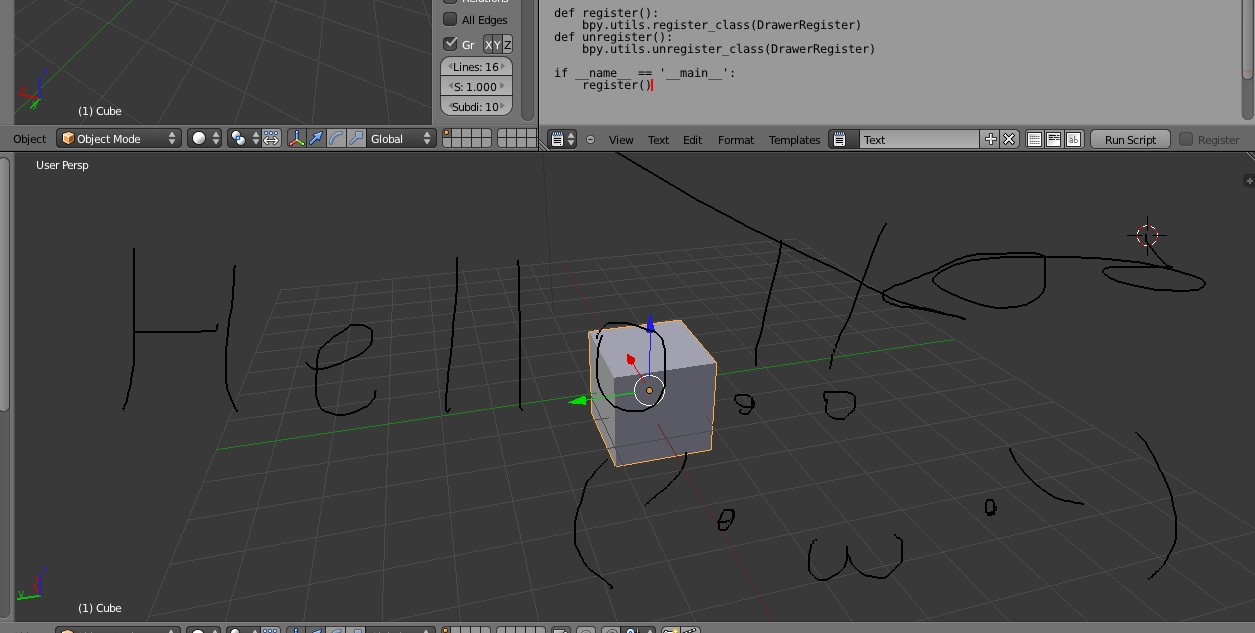Image resolution: width=1255 pixels, height=633 pixels.
Task: Enable the rotate manipulator arc icon
Action: tap(336, 139)
